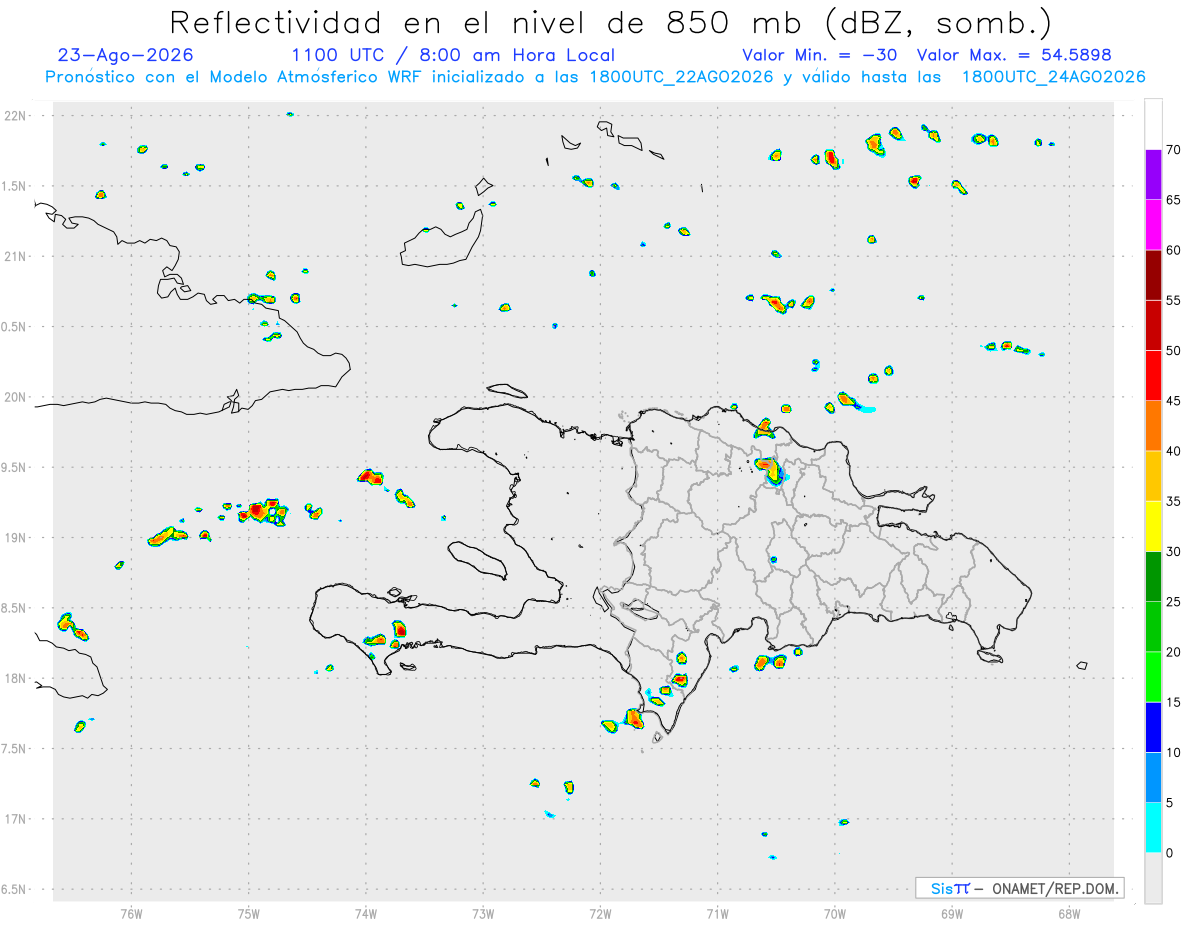Click the '69W' longitude label
The image size is (1200, 927).
pyautogui.click(x=951, y=913)
